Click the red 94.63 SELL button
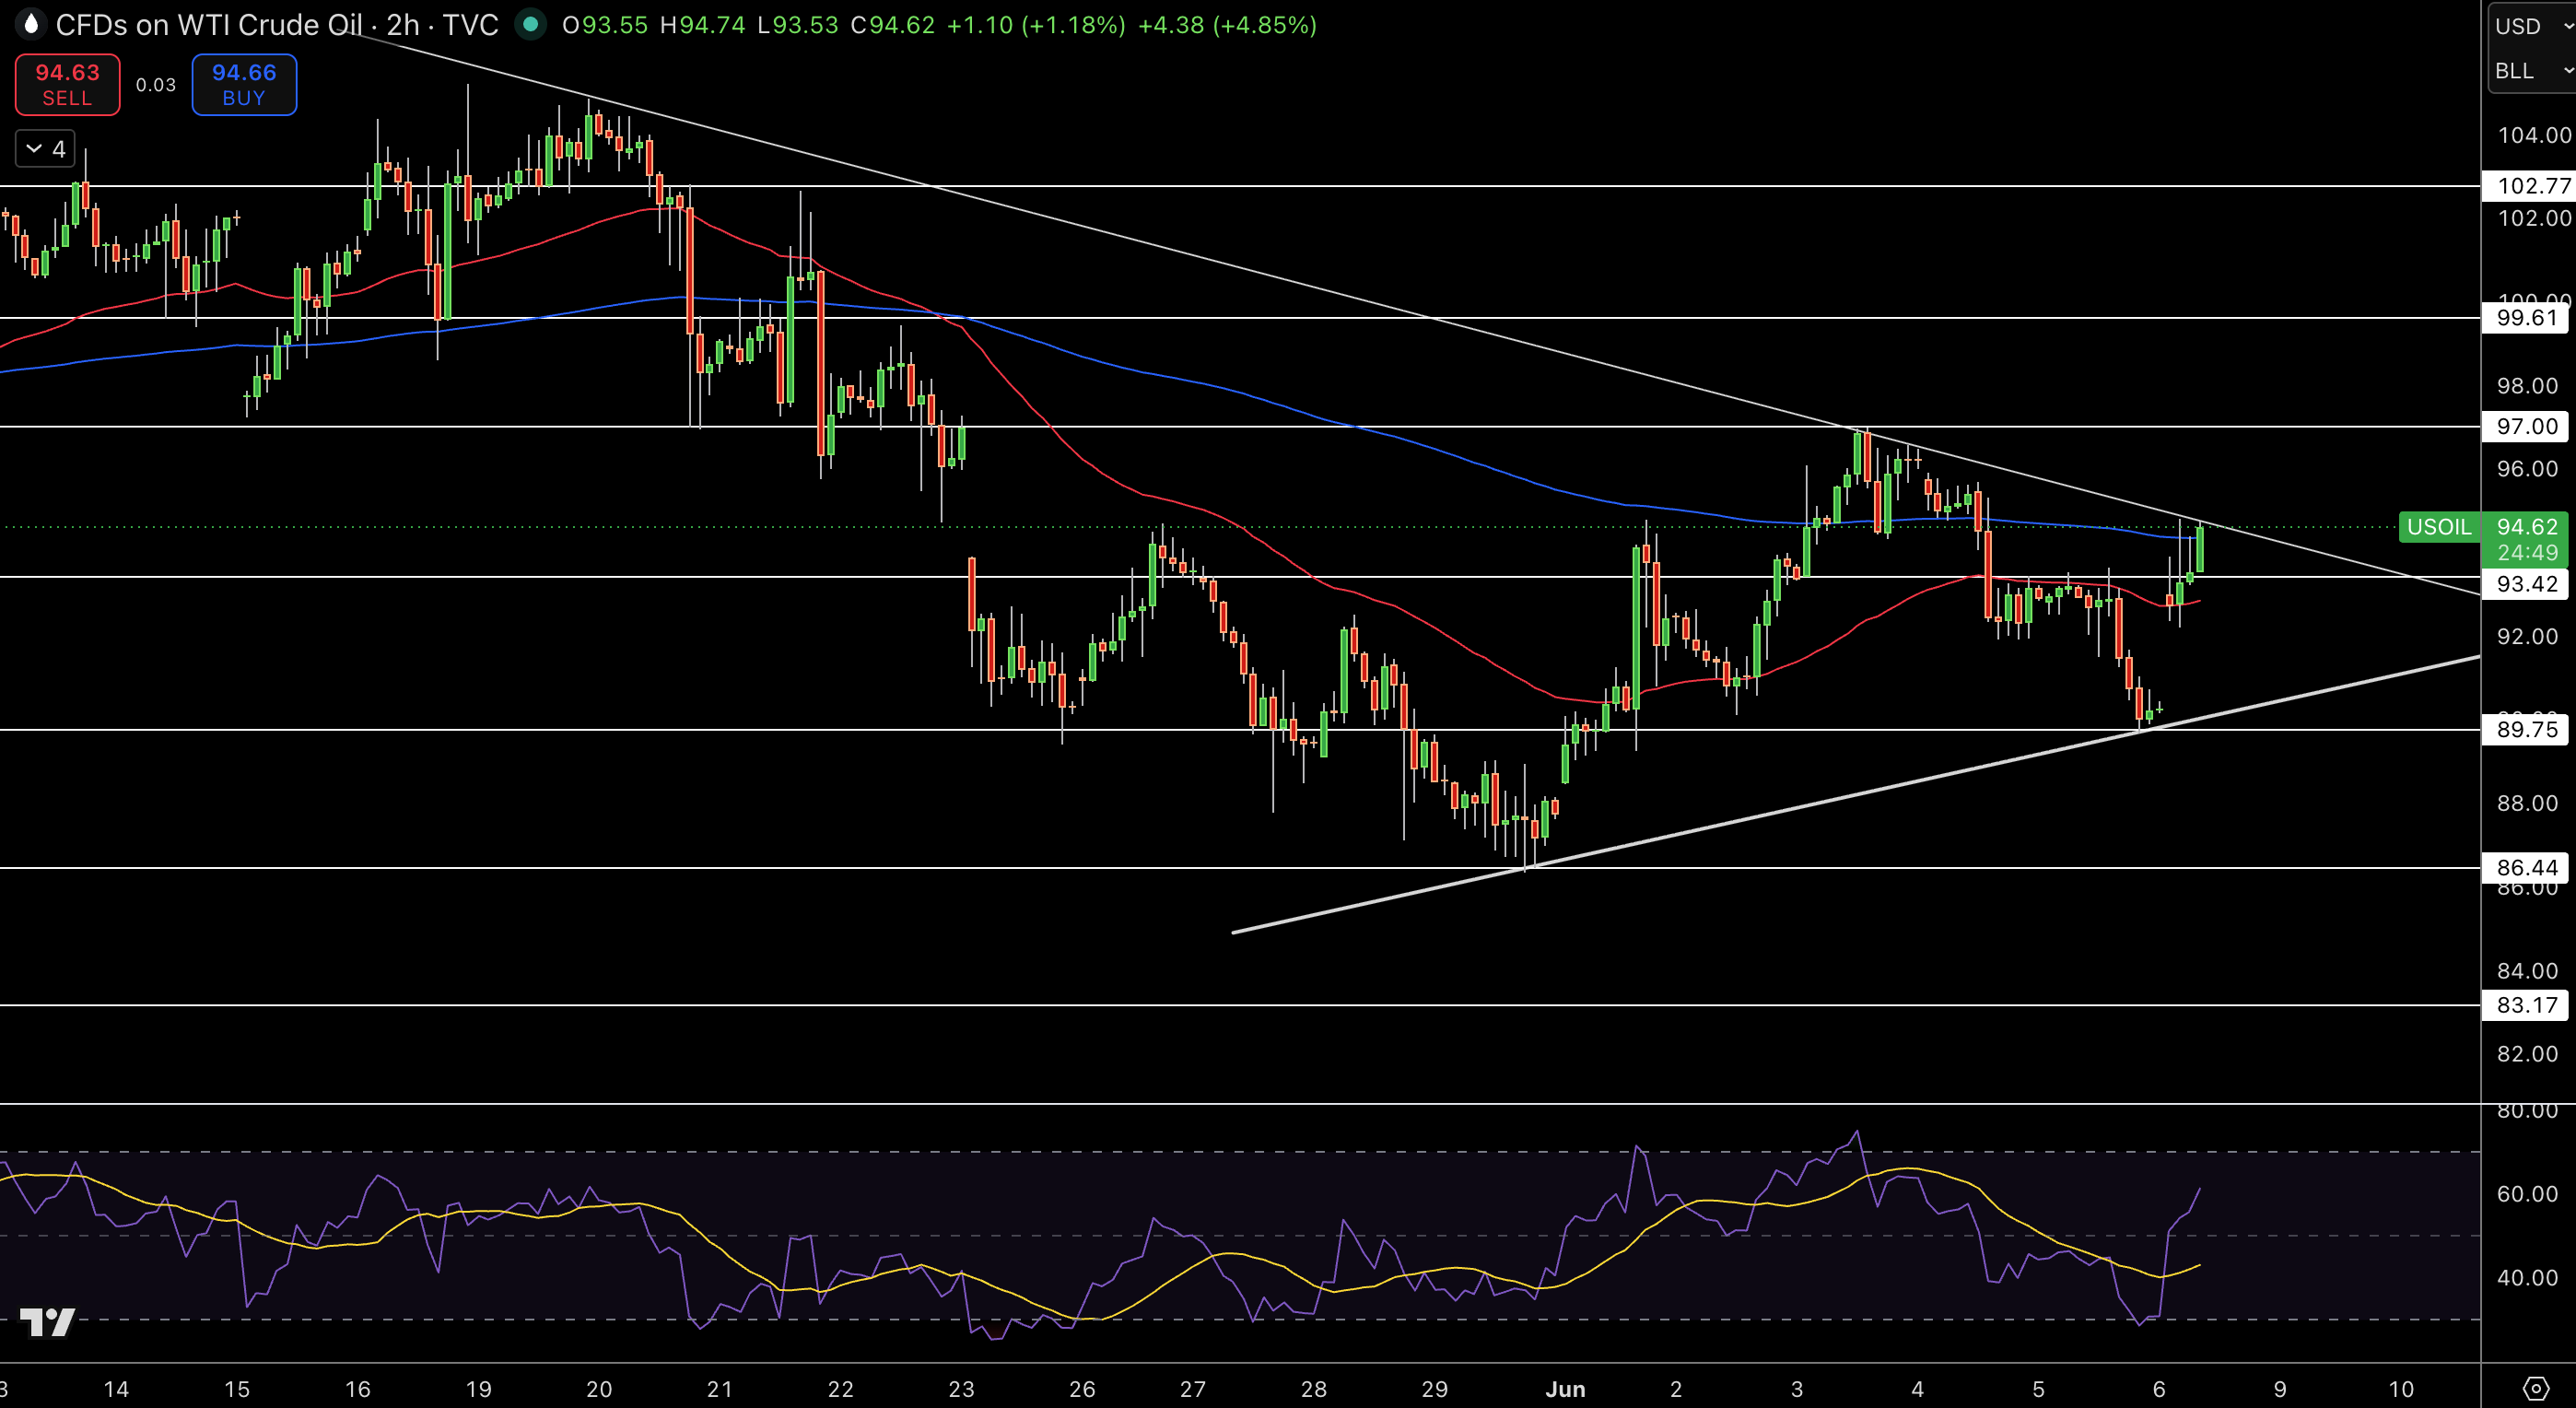Image resolution: width=2576 pixels, height=1408 pixels. pyautogui.click(x=67, y=85)
